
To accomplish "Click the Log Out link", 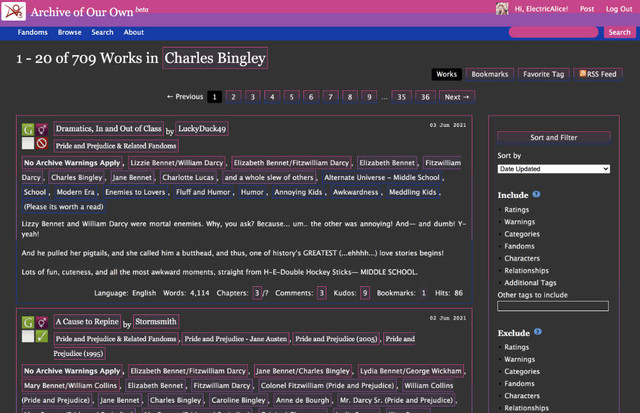I will tap(618, 9).
